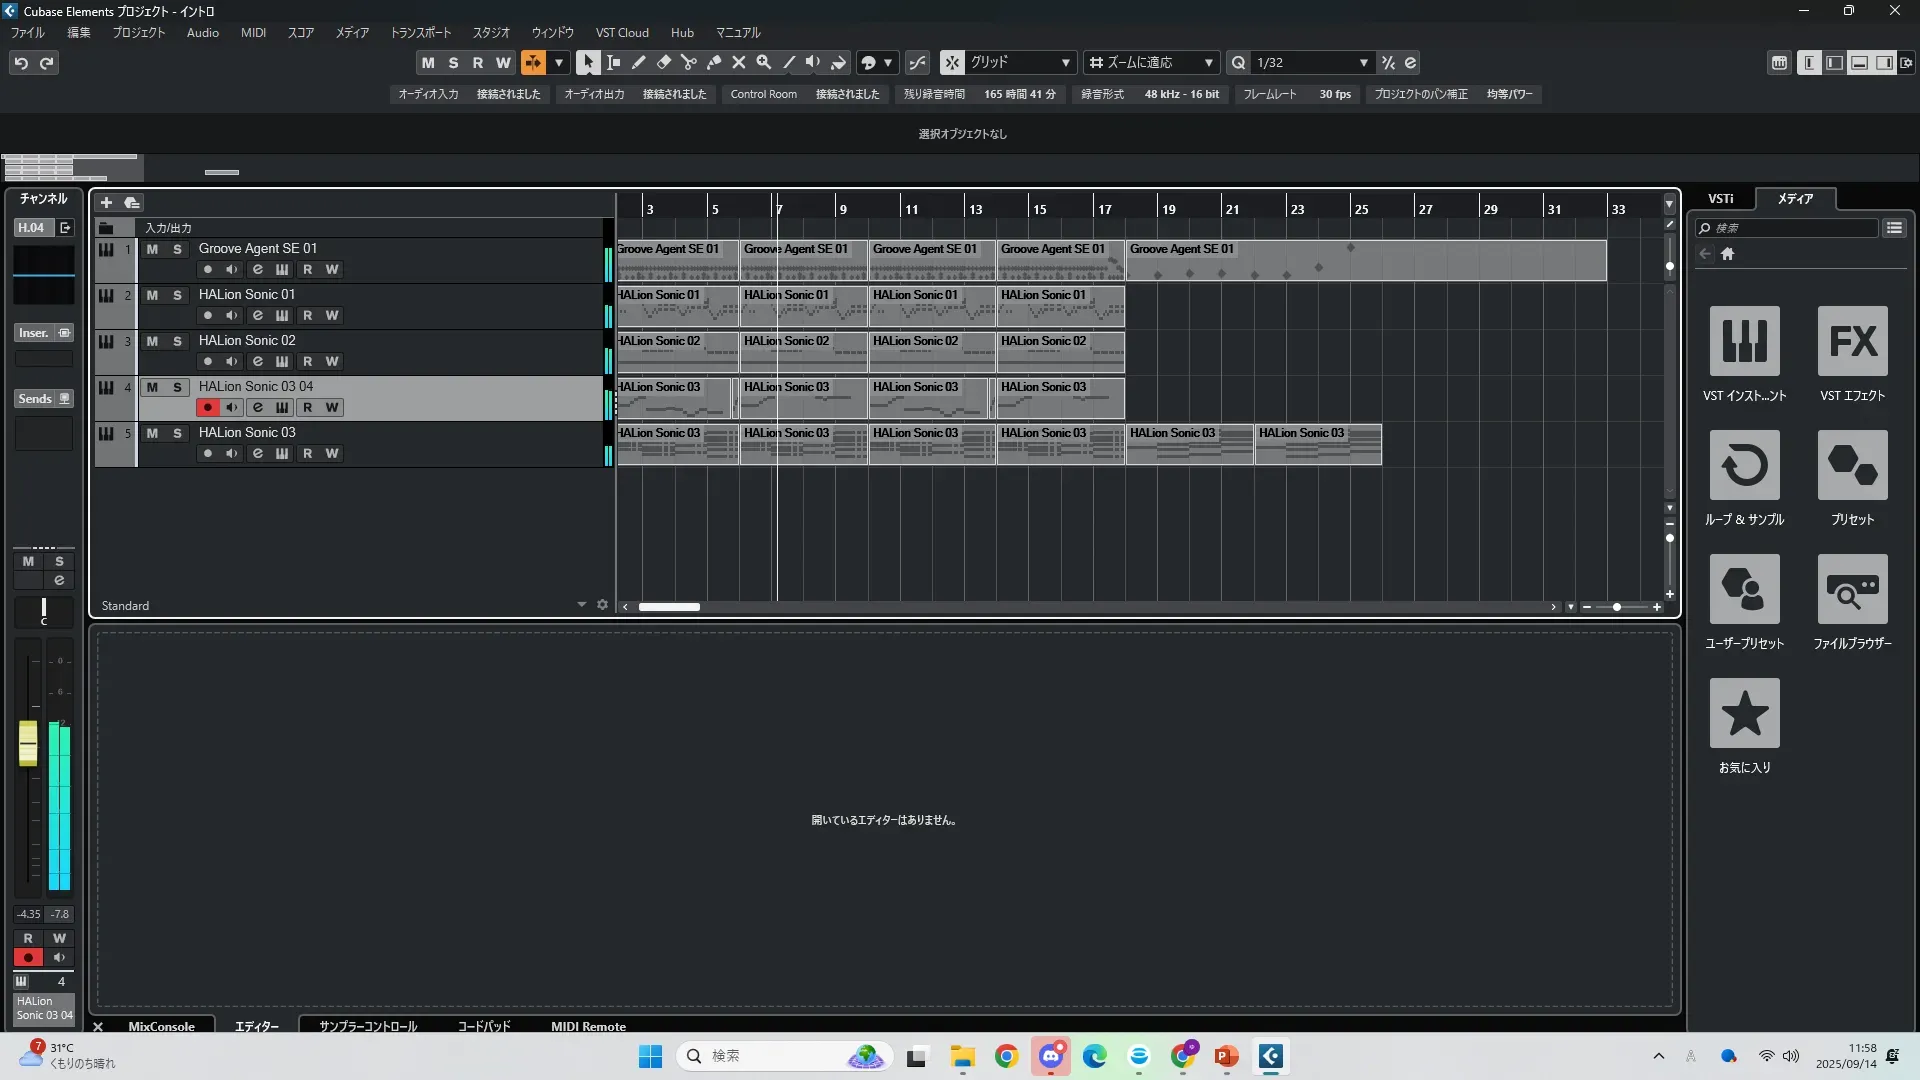The height and width of the screenshot is (1080, 1920).
Task: Solo the HALion Sonic 02 track
Action: 177,341
